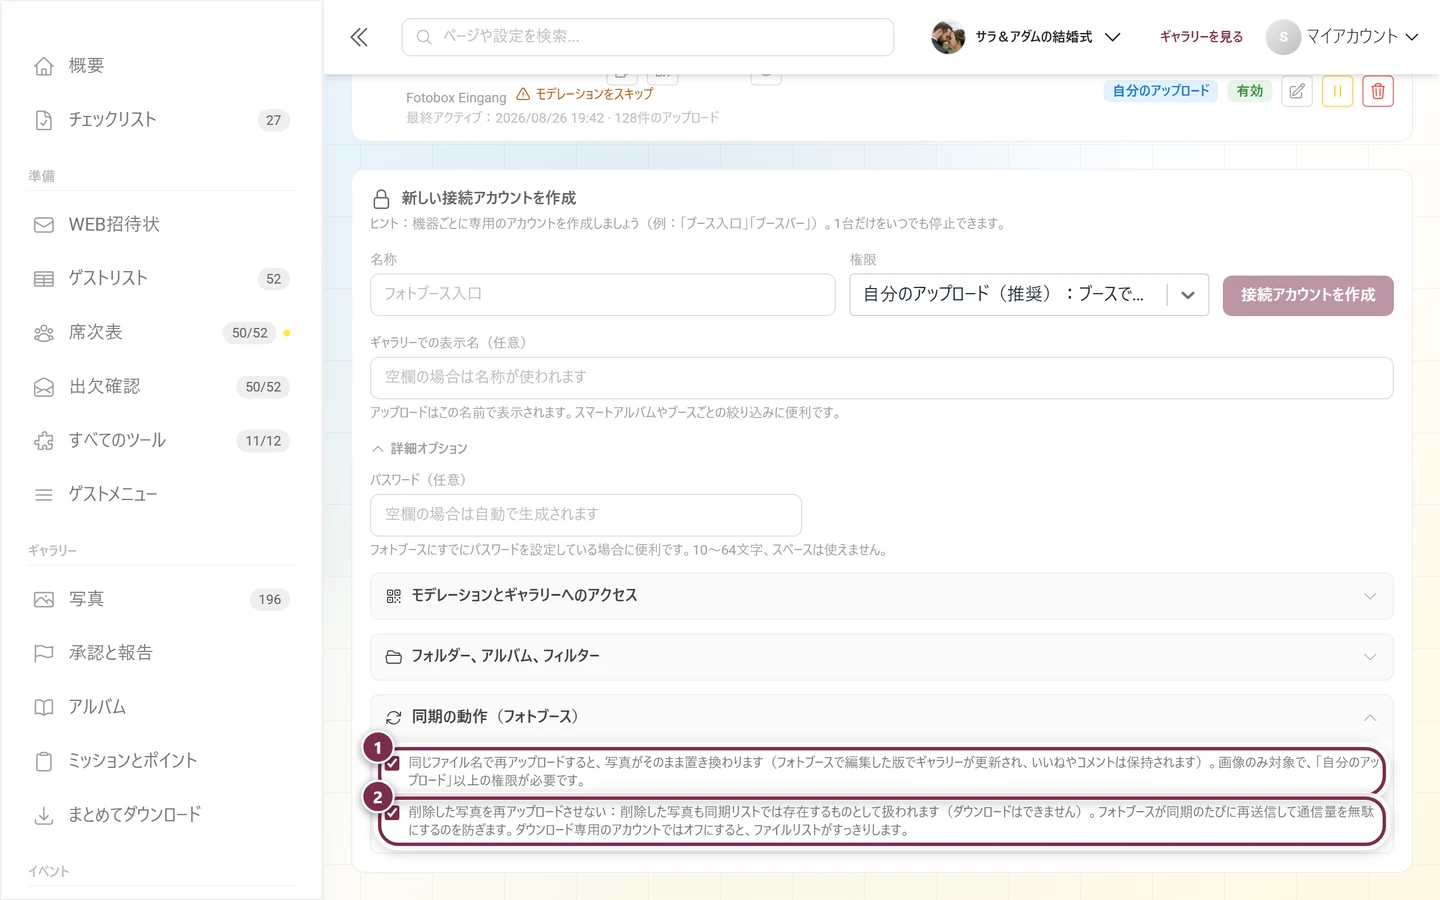The width and height of the screenshot is (1440, 900).
Task: Collapse 同期の動作（フォトブース） section
Action: 881,718
